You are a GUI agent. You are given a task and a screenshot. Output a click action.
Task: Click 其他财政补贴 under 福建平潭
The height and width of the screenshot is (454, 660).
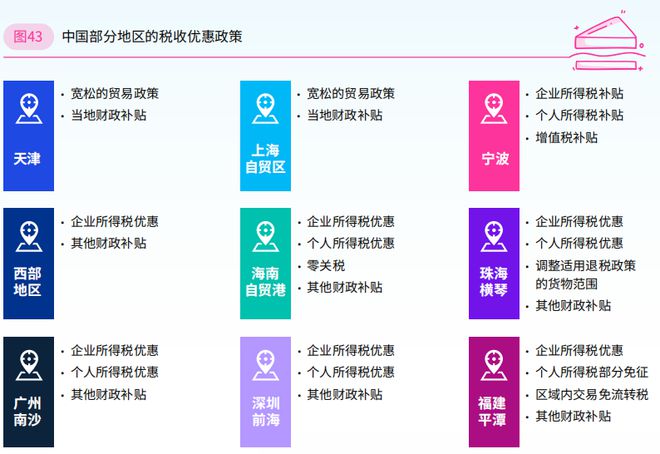pos(573,416)
